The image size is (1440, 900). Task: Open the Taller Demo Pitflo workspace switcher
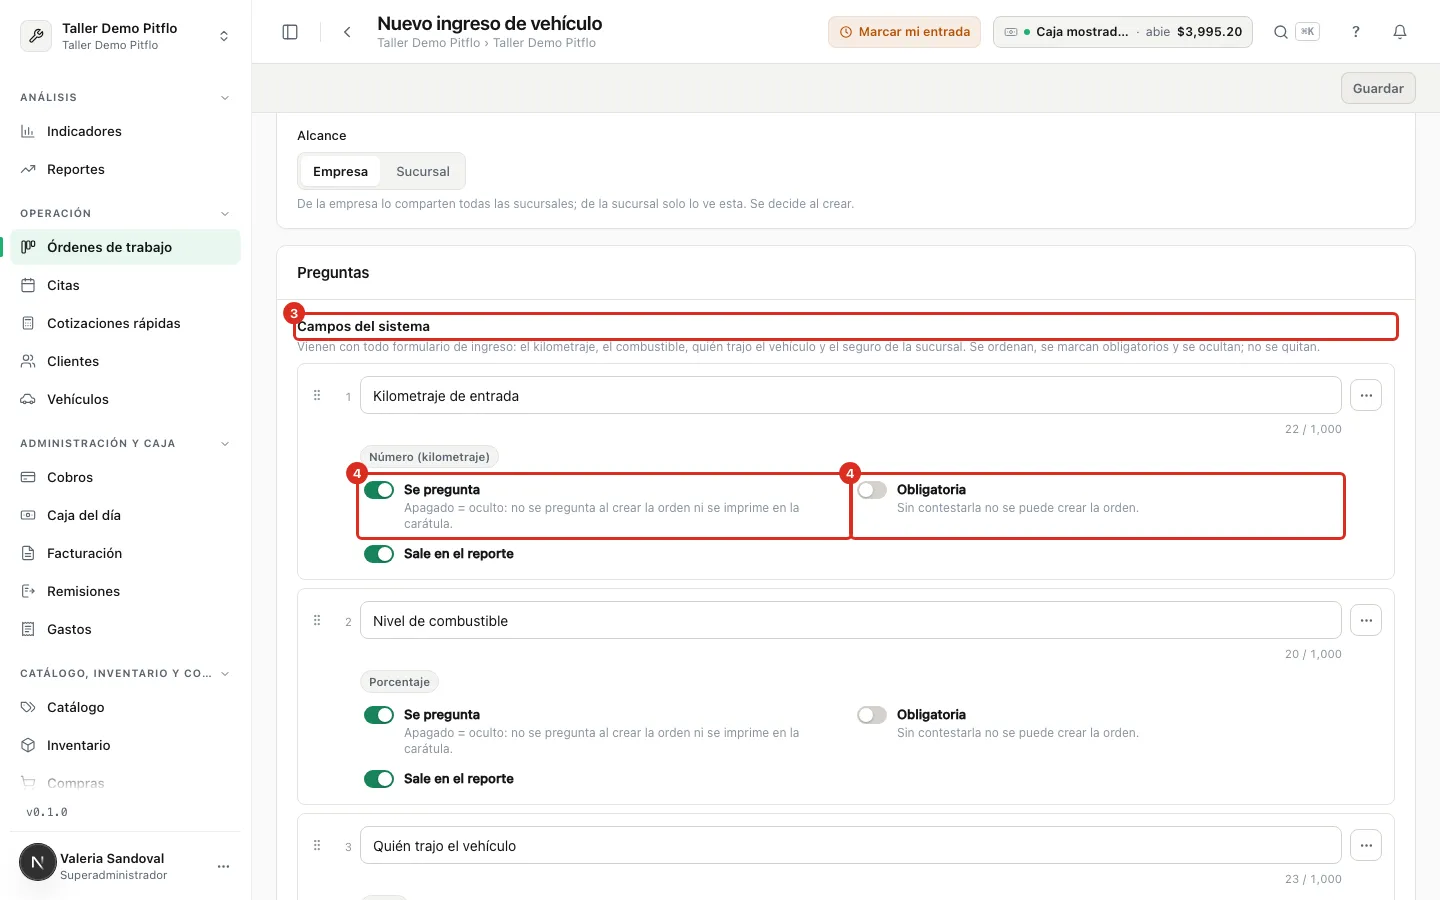126,36
